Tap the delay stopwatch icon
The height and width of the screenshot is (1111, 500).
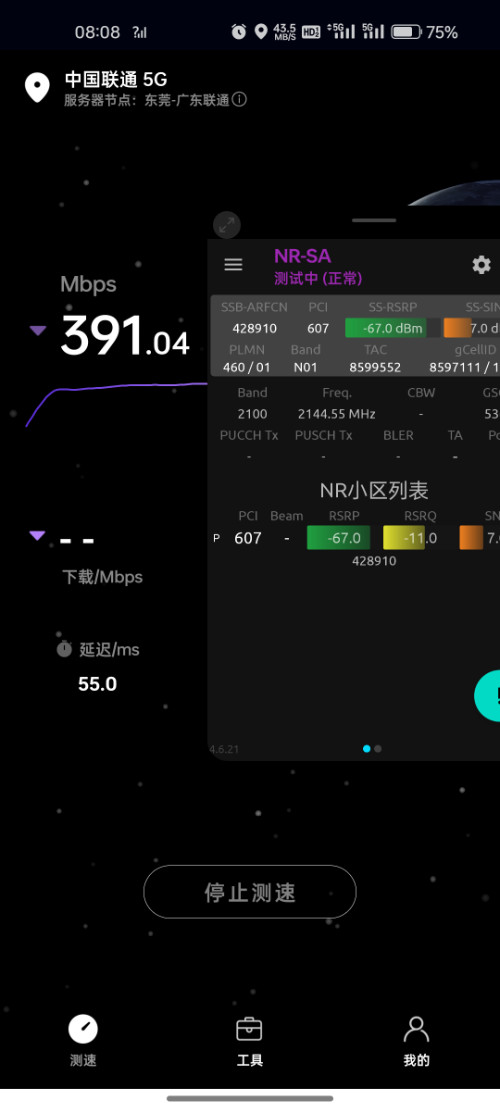[x=64, y=649]
